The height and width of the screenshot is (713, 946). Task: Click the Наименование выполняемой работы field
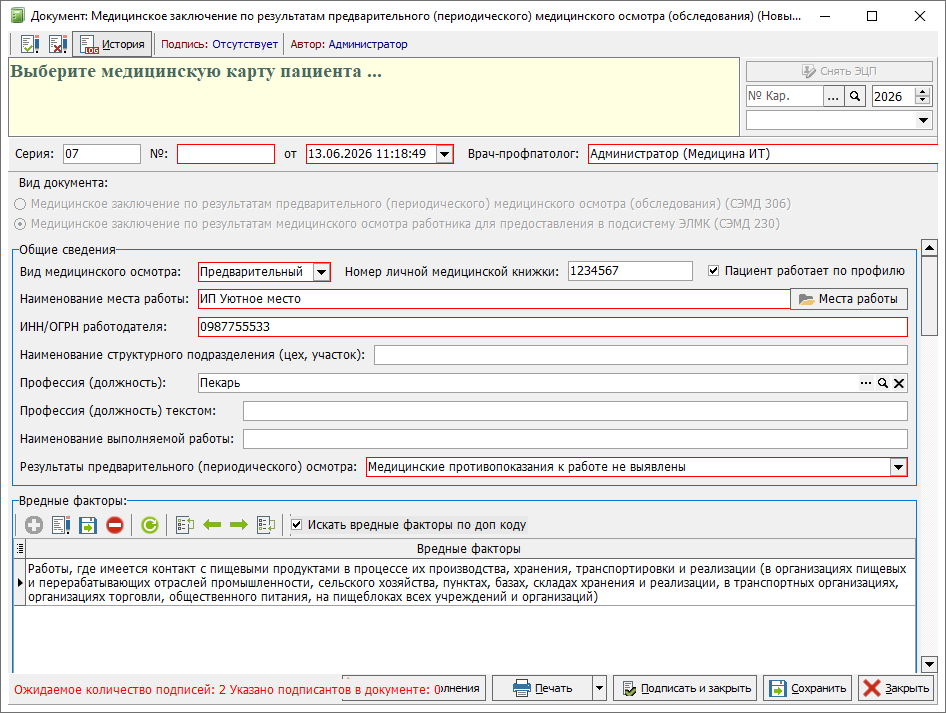(x=575, y=439)
